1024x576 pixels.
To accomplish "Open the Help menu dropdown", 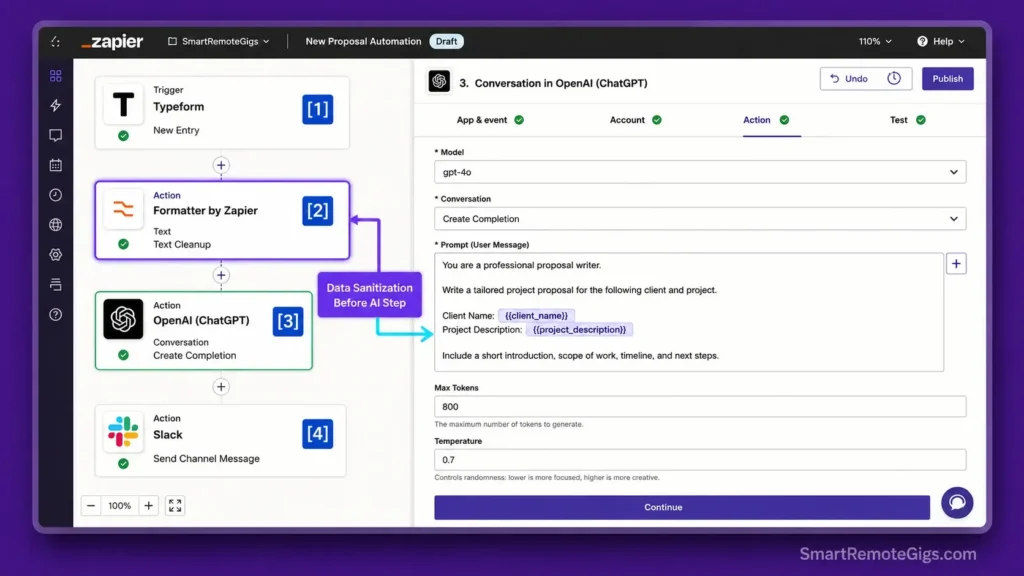I will 941,41.
